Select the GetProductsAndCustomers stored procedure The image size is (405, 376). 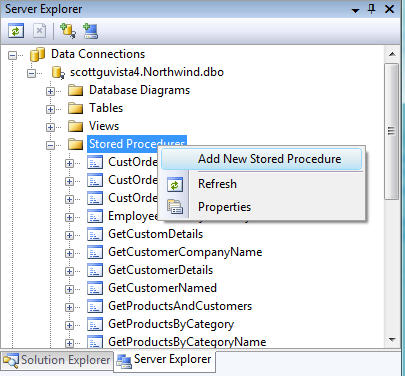pyautogui.click(x=180, y=306)
